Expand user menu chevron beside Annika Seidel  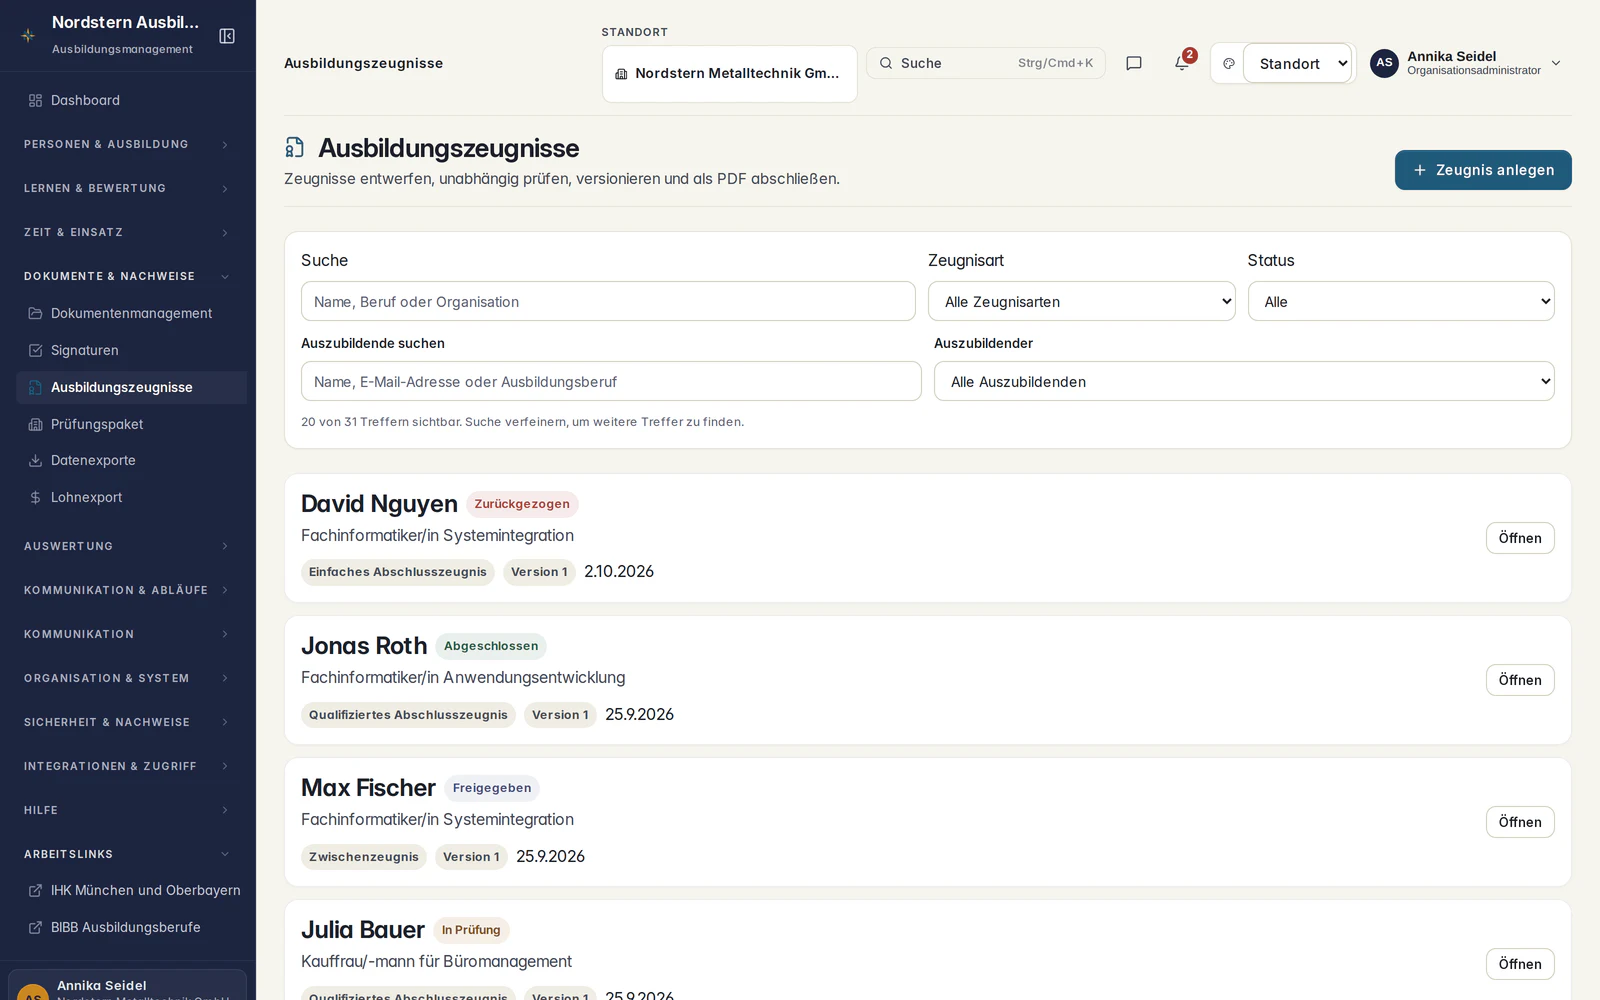pyautogui.click(x=1556, y=63)
